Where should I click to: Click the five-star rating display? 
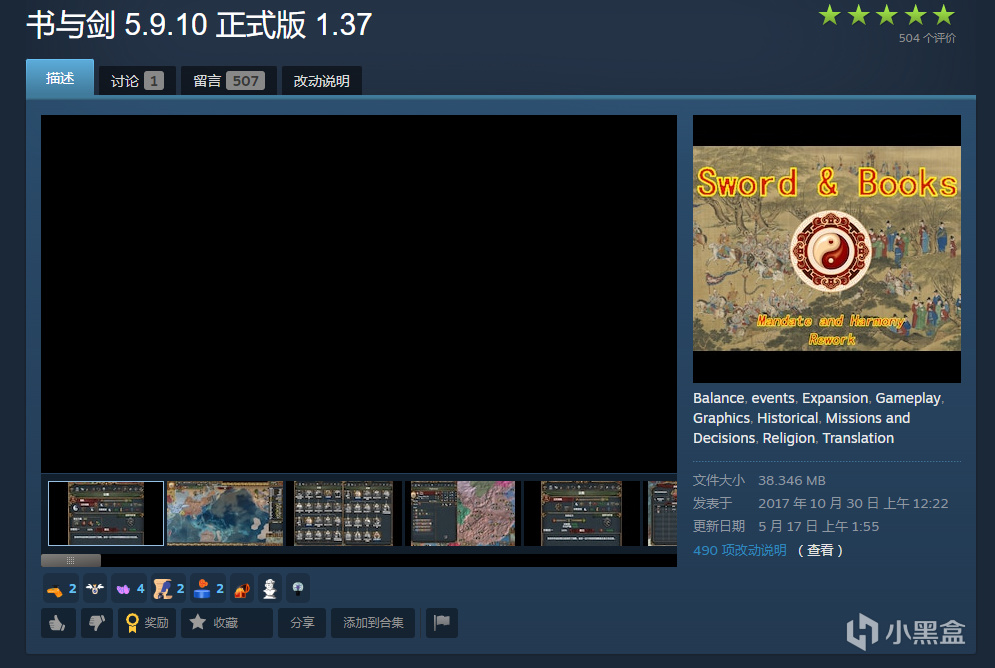click(x=886, y=15)
